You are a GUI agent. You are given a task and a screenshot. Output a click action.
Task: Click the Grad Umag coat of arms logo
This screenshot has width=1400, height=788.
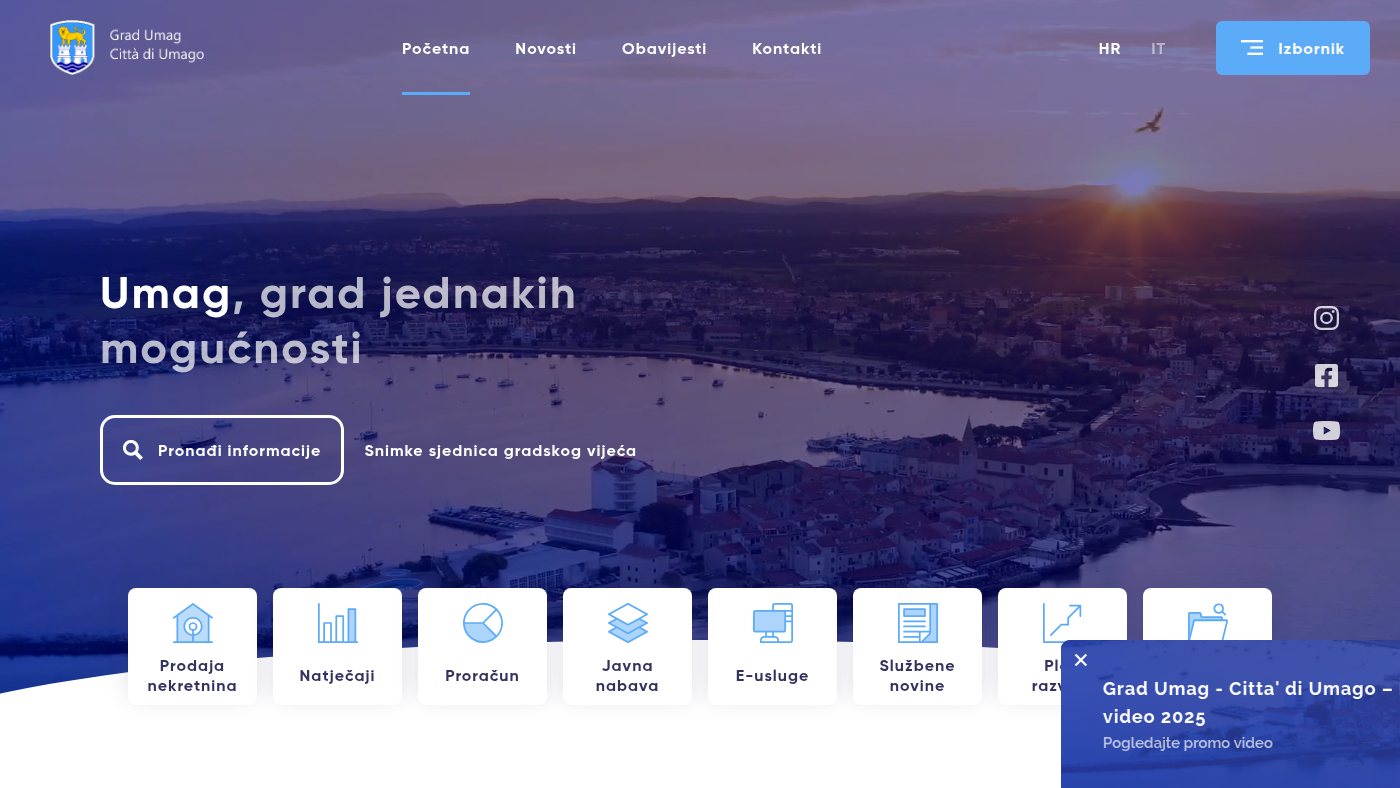[x=72, y=47]
